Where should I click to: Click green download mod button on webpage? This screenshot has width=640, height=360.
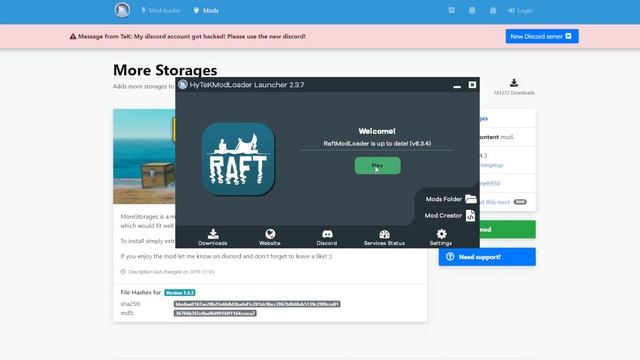(507, 229)
